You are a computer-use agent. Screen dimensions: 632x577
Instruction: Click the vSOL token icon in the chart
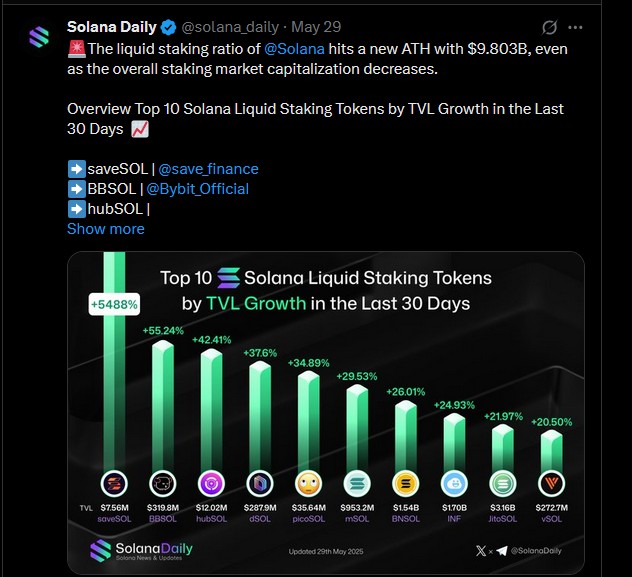tap(551, 484)
